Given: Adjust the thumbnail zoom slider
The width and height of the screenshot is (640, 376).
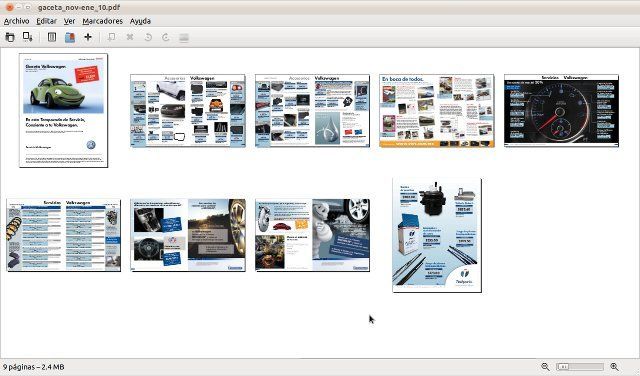Looking at the screenshot, I should (580, 367).
